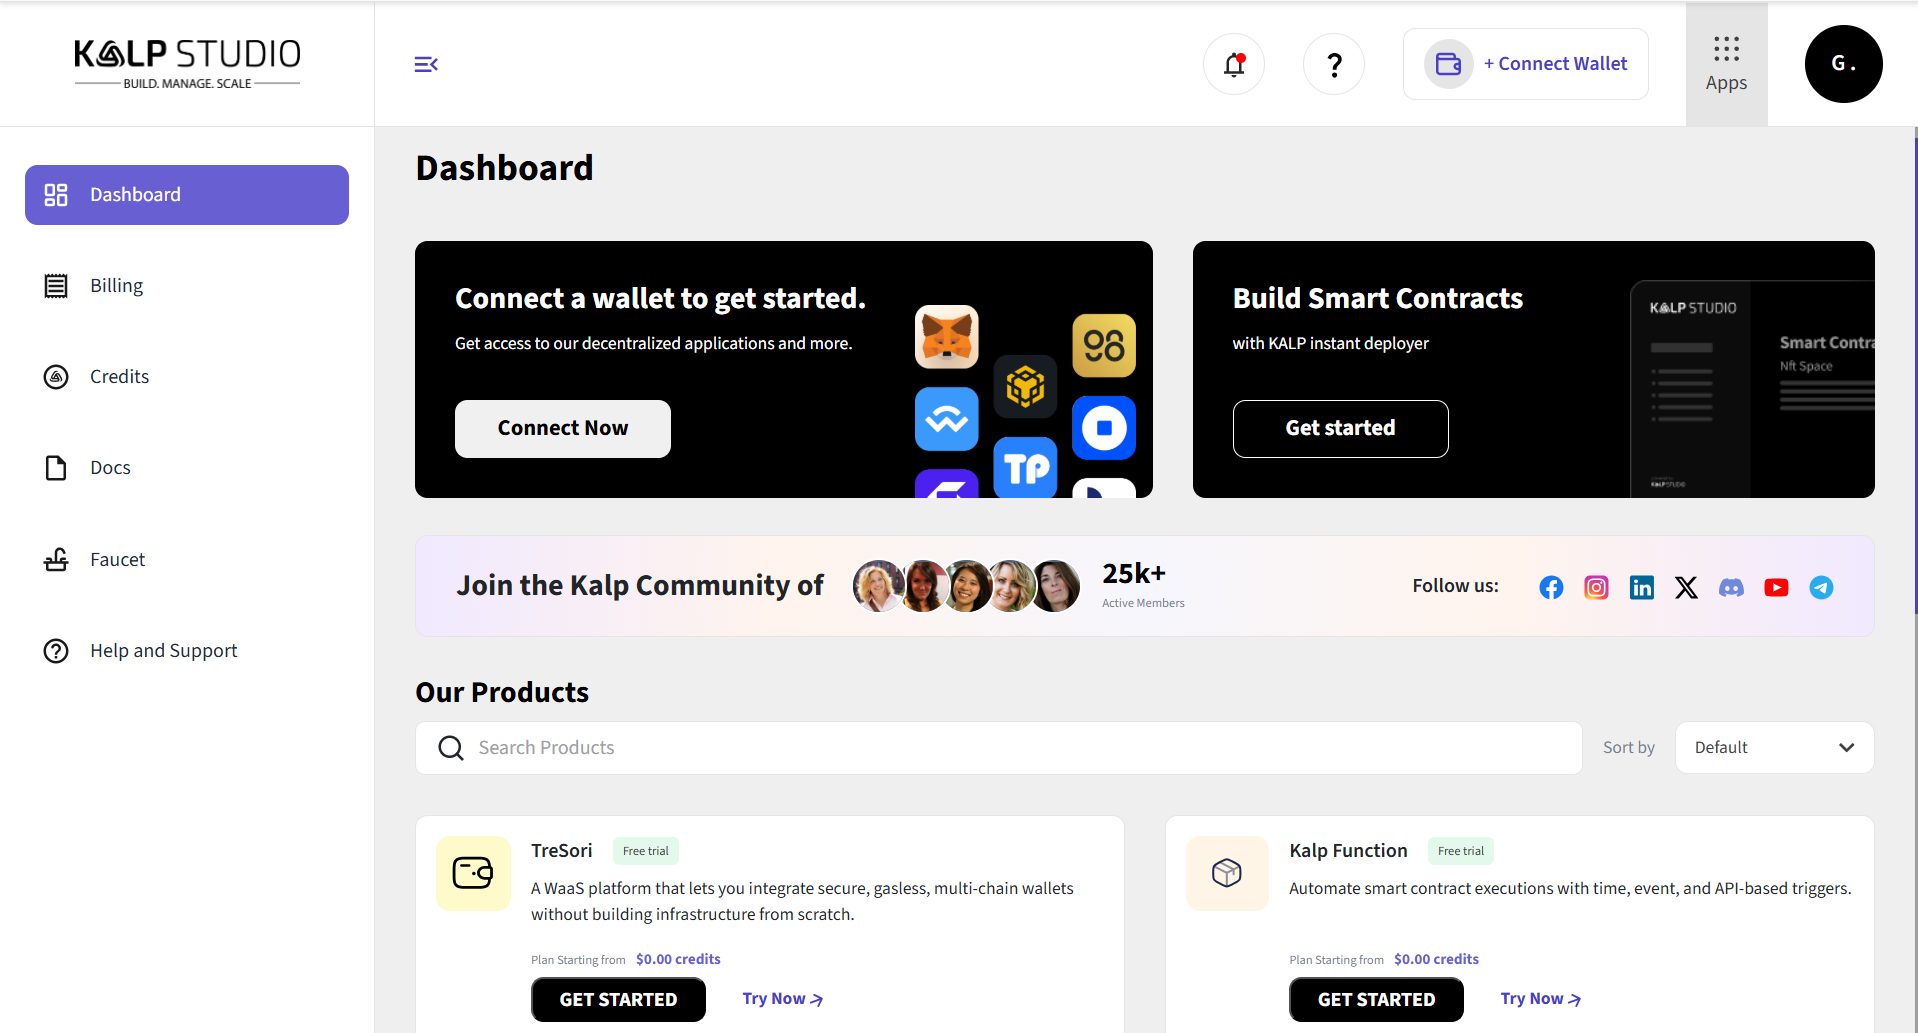The image size is (1918, 1033).
Task: Join via the Discord icon
Action: [x=1731, y=587]
